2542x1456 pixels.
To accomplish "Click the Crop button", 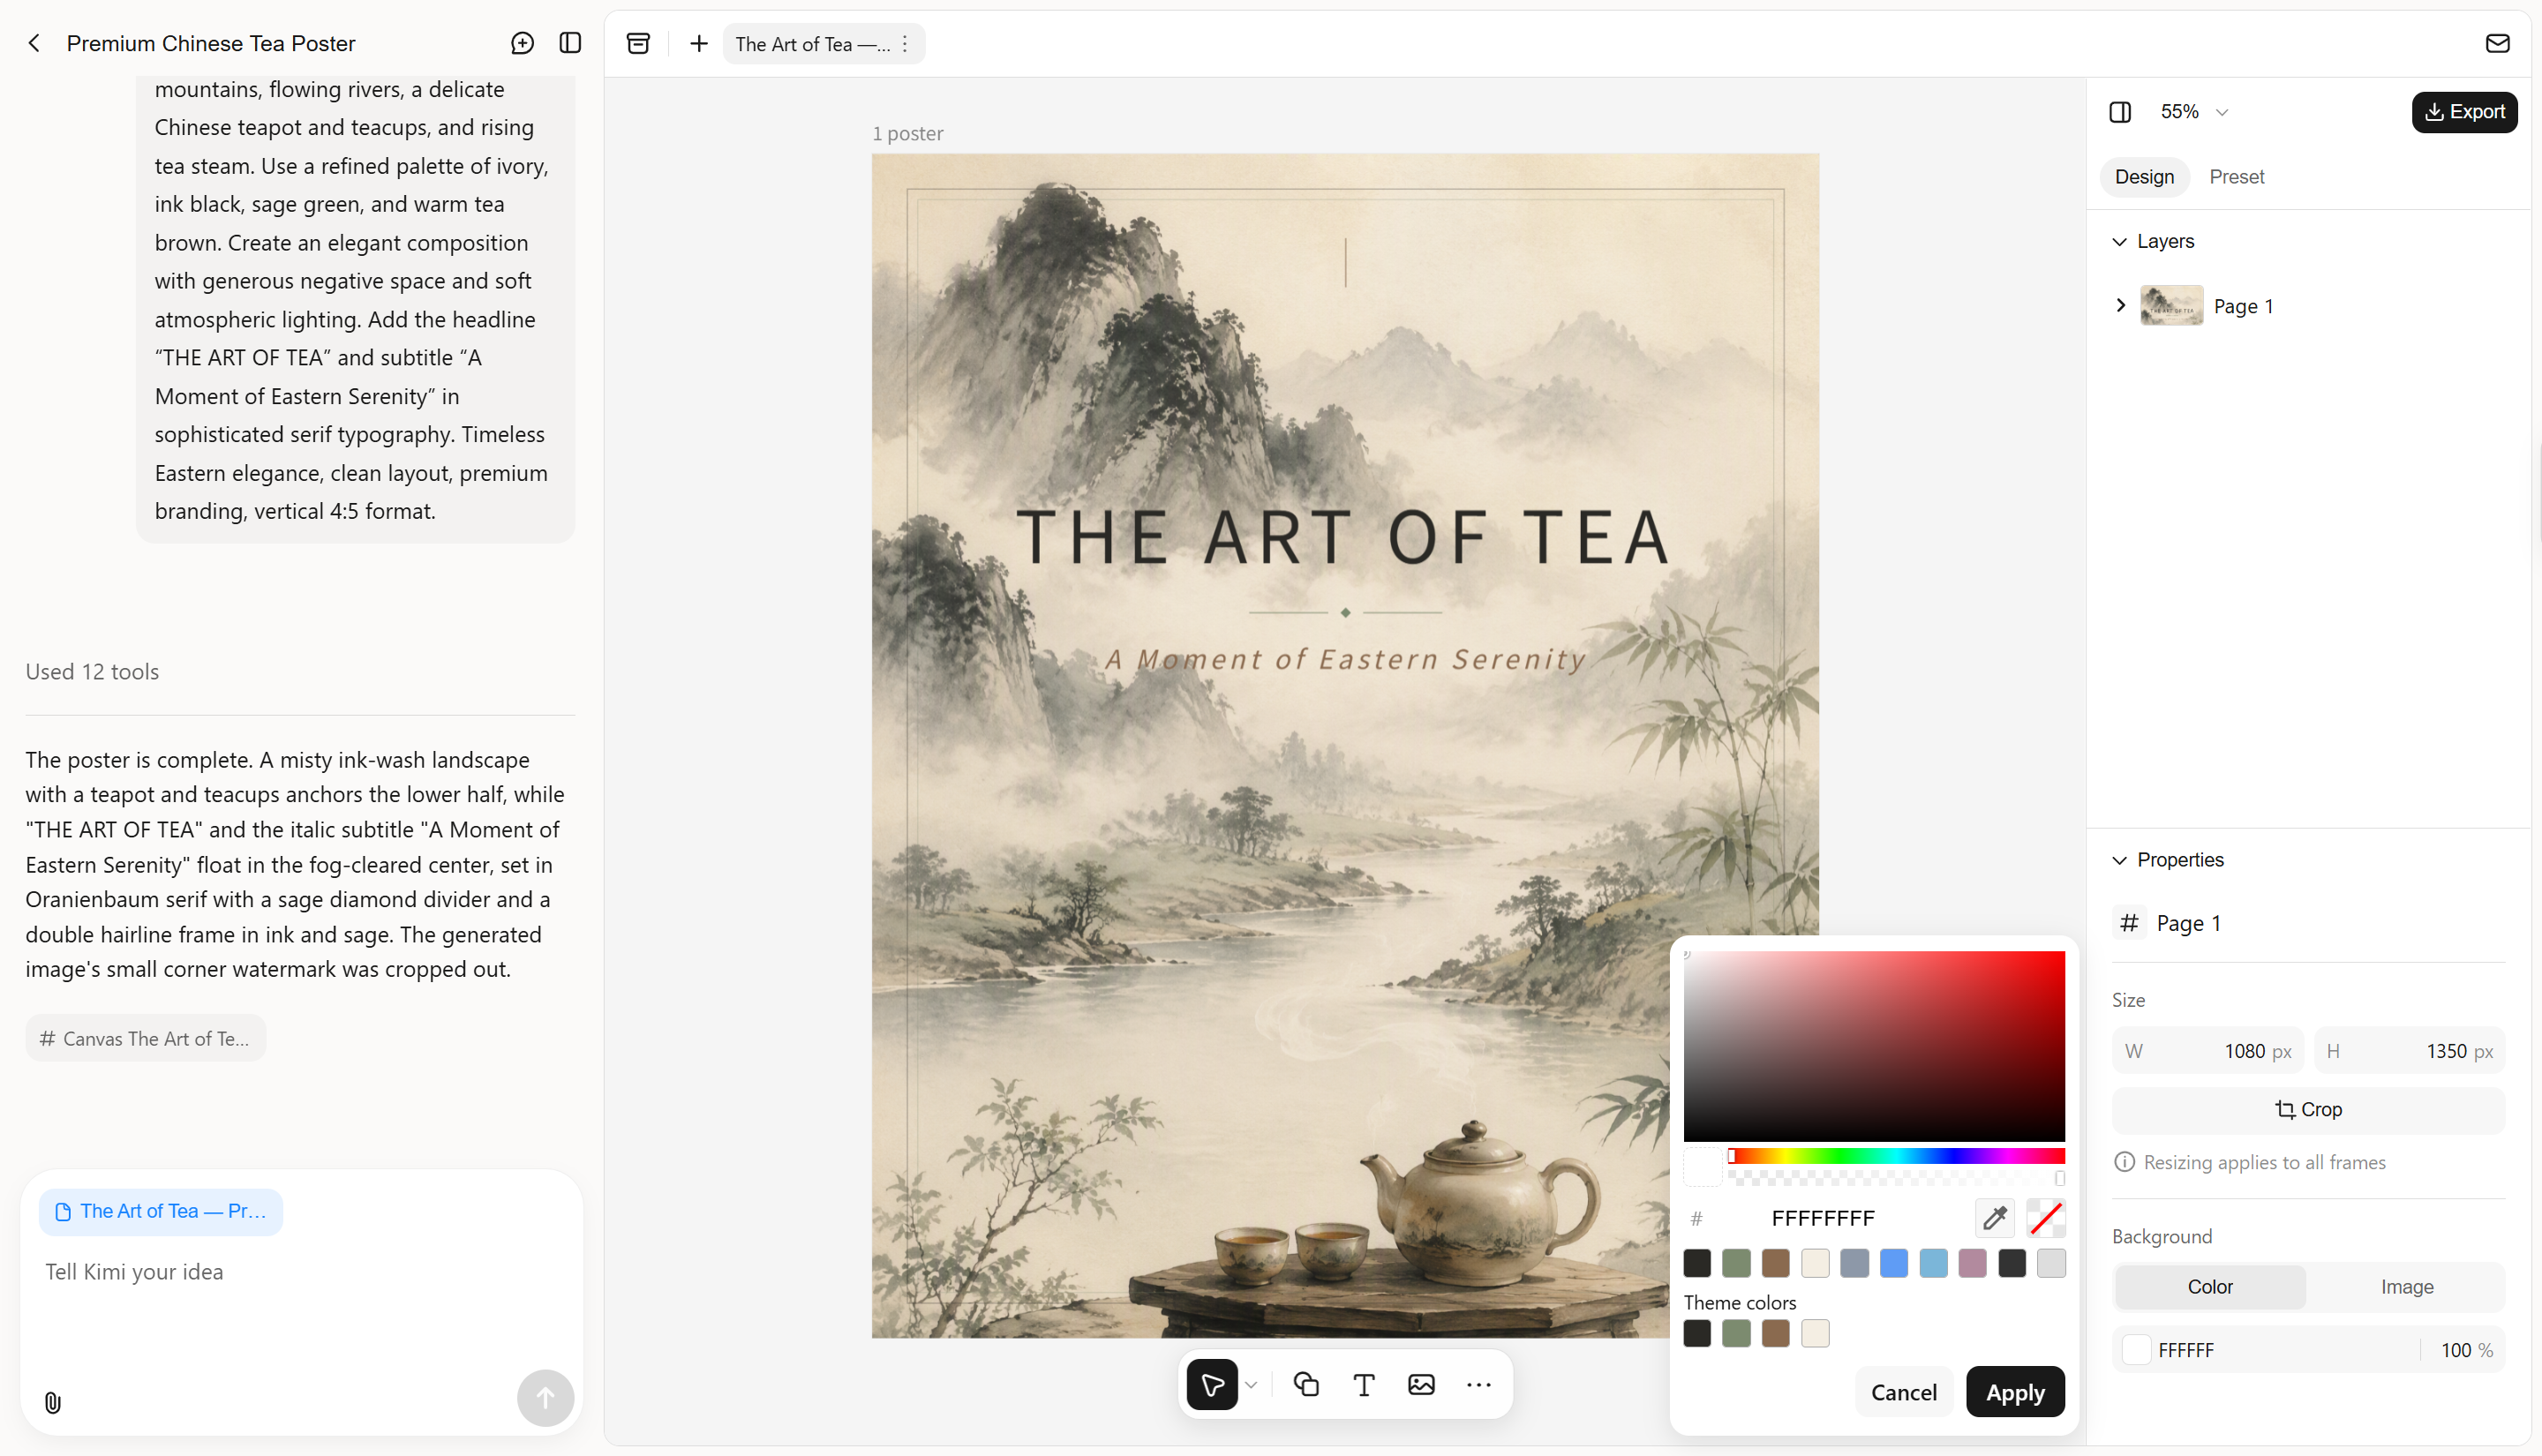I will [2307, 1109].
